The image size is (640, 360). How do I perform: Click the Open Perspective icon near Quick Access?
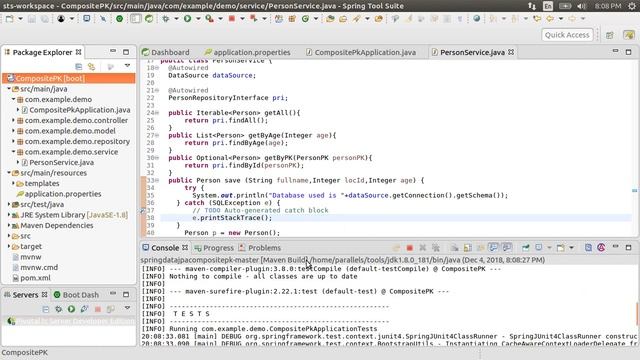click(610, 35)
